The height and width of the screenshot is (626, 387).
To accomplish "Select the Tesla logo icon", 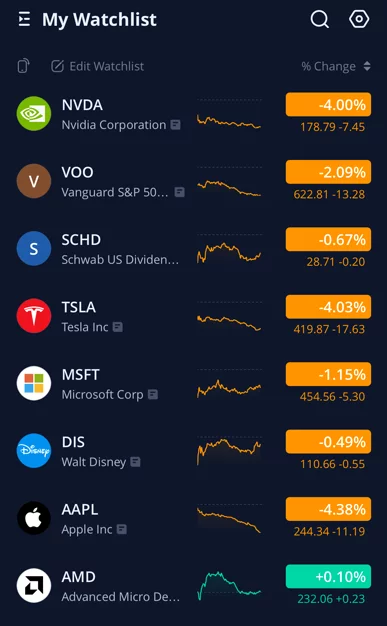I will tap(34, 316).
